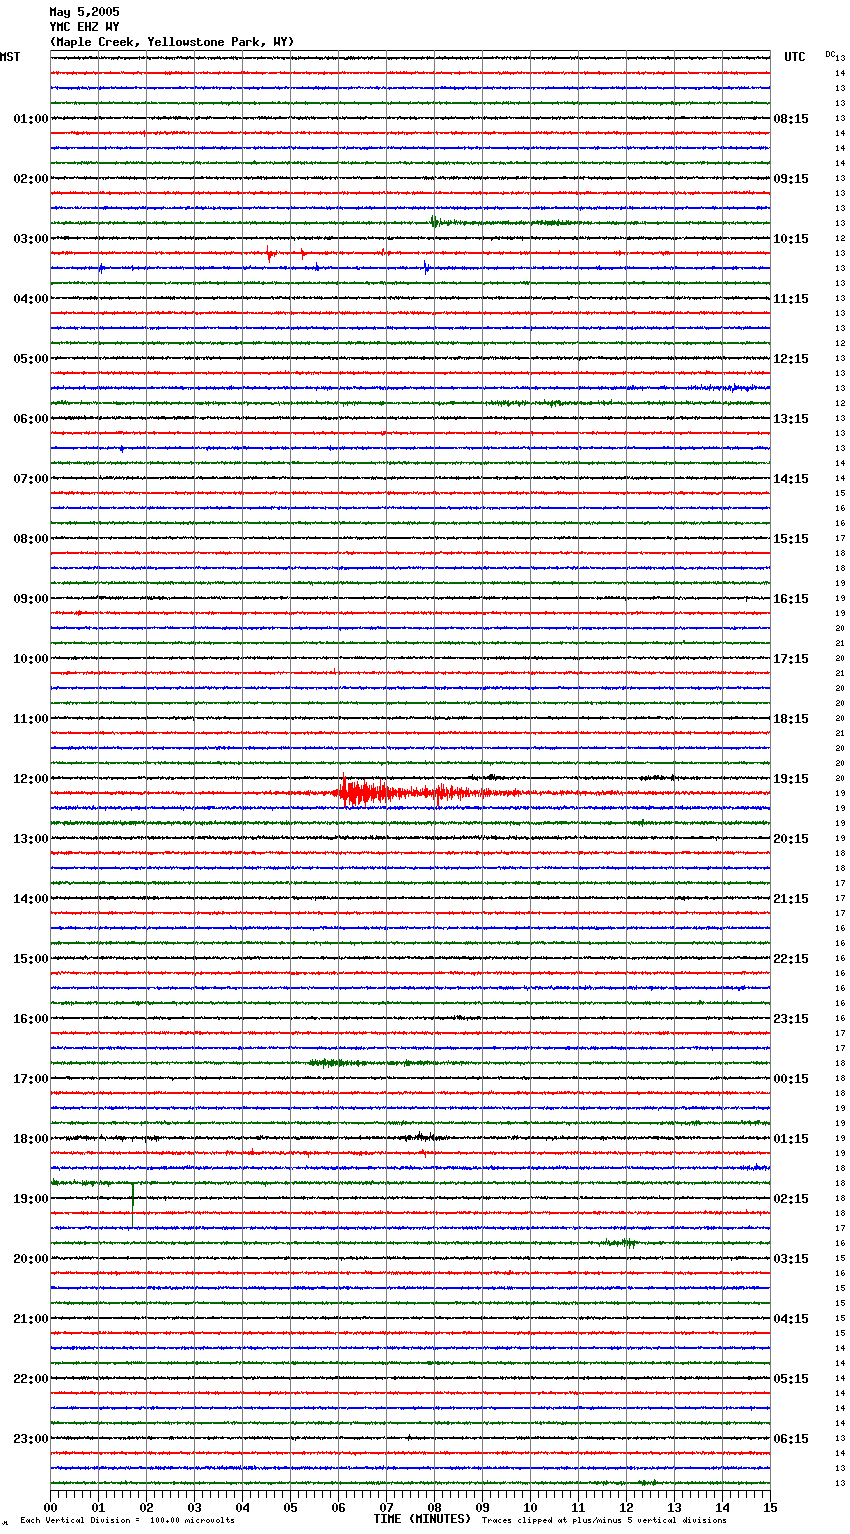This screenshot has height=1534, width=850.
Task: Click the 01:15 UTC time label
Action: 791,1139
